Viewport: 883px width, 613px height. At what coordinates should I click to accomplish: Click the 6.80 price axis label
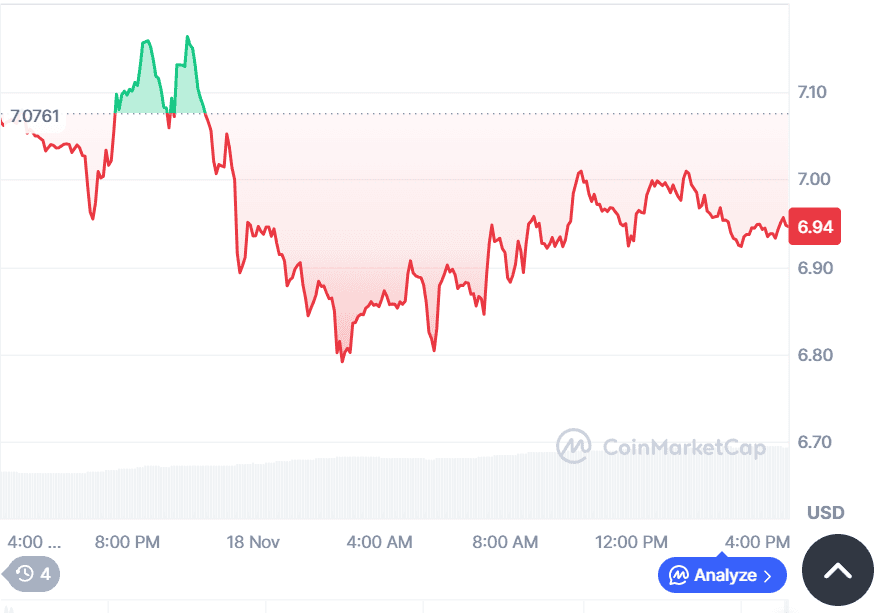815,355
